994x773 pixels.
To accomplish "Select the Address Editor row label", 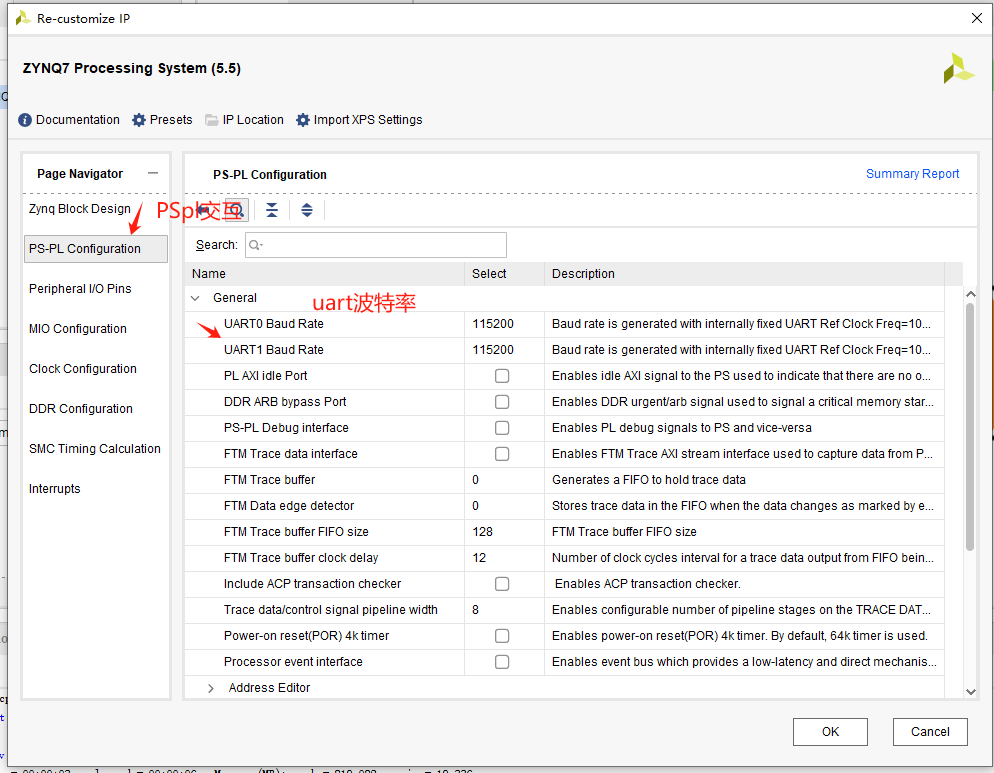I will click(x=269, y=688).
